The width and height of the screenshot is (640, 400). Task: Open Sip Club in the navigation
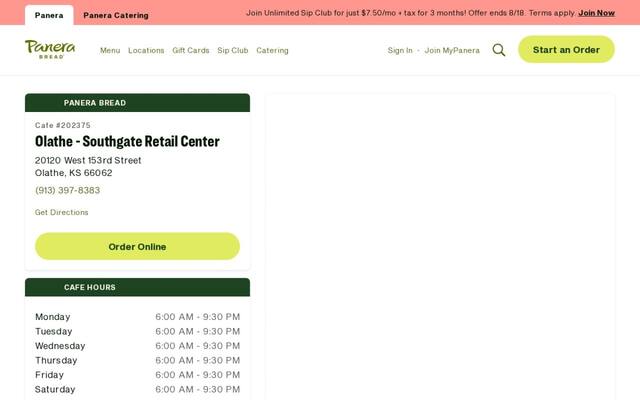(233, 50)
